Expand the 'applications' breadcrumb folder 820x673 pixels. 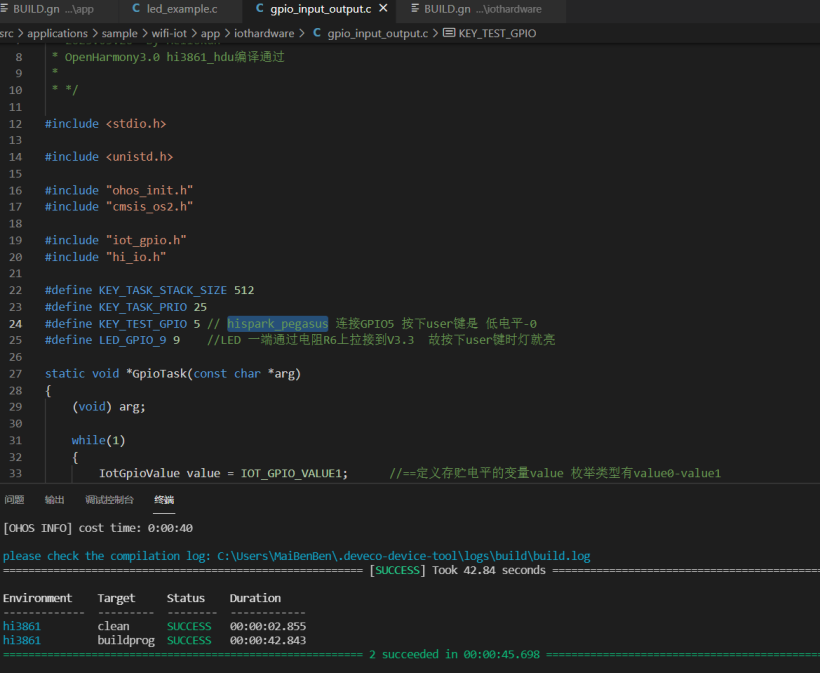click(x=57, y=33)
